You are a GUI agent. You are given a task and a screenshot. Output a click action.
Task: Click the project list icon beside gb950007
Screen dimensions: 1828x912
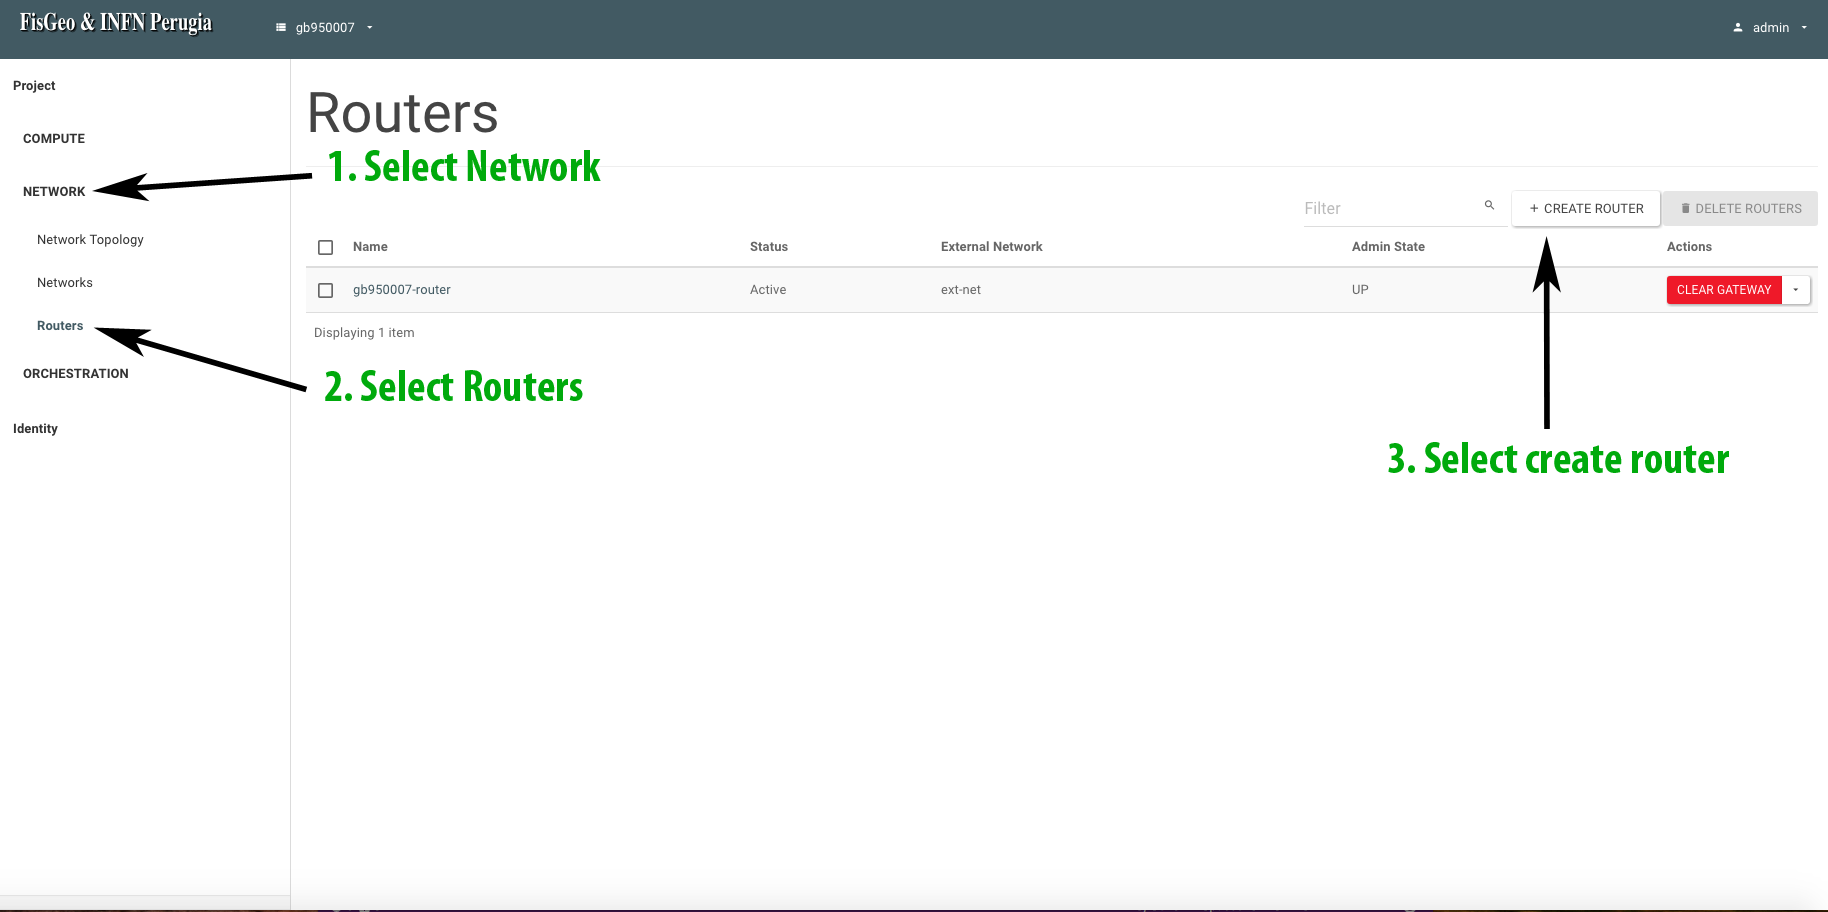tap(281, 28)
